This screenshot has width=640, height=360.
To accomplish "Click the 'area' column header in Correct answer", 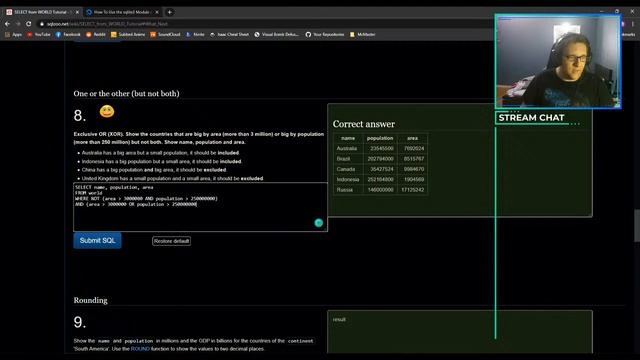I will coord(412,138).
